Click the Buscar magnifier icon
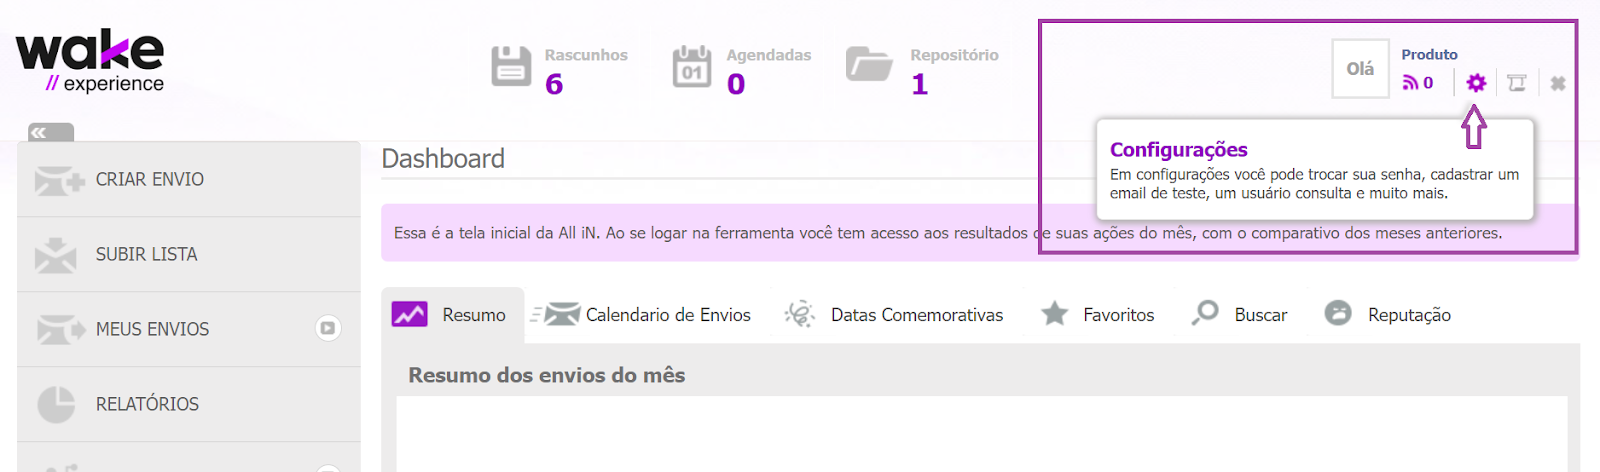 [1205, 313]
